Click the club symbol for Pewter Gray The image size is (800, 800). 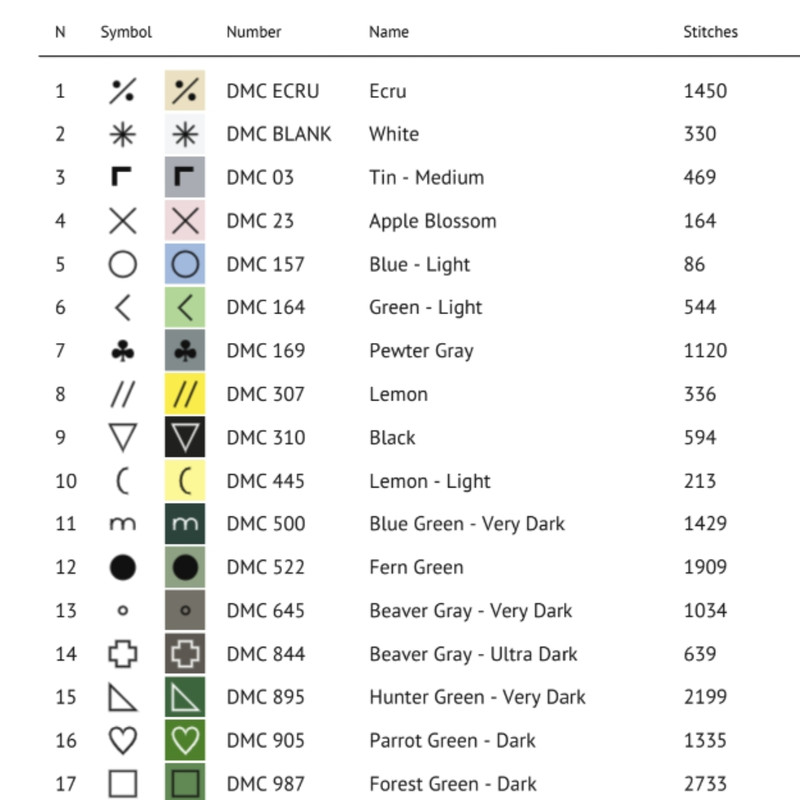[x=122, y=351]
